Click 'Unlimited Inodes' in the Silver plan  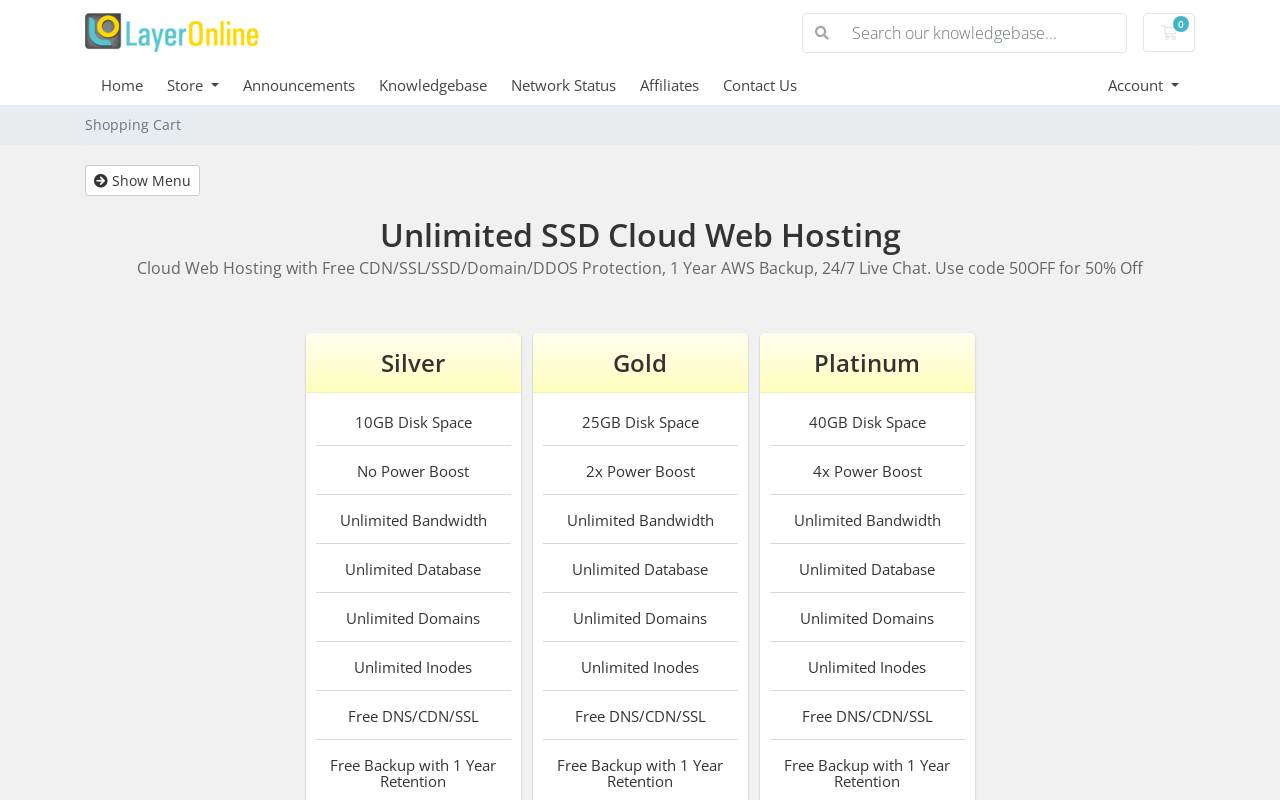(413, 667)
